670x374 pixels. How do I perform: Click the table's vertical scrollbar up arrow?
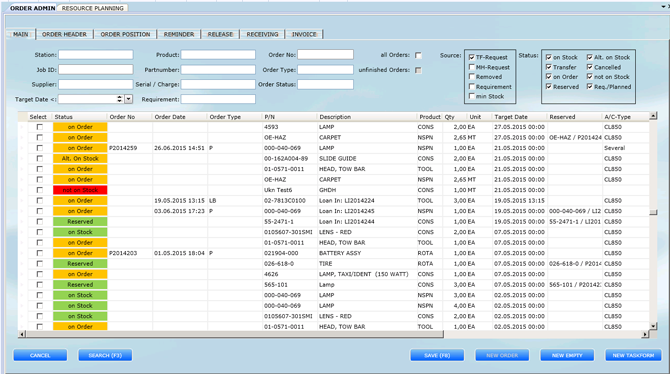[x=653, y=116]
